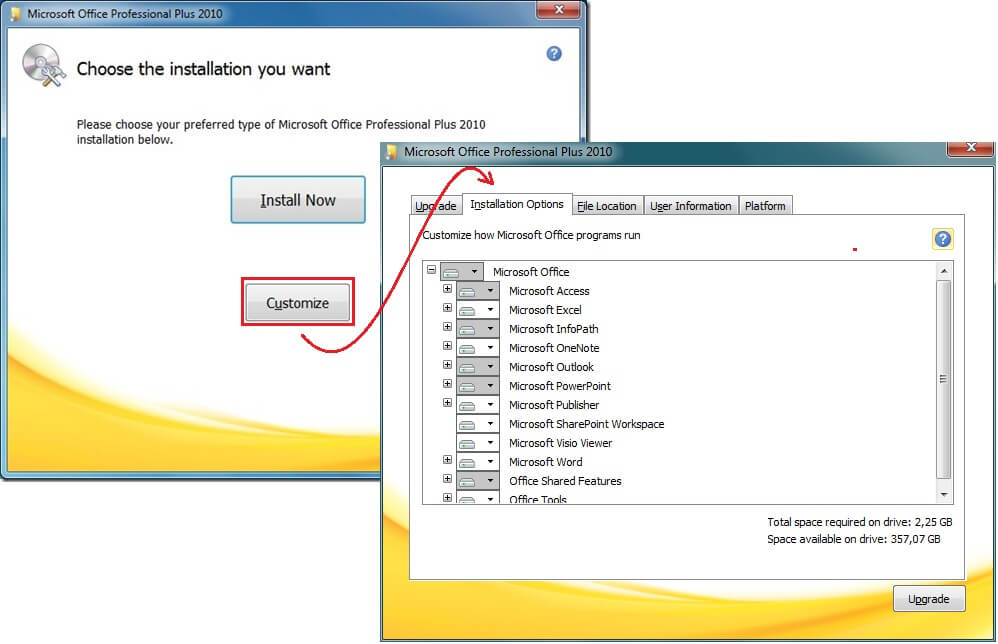This screenshot has width=998, height=644.
Task: Click the Customize button
Action: [x=297, y=303]
